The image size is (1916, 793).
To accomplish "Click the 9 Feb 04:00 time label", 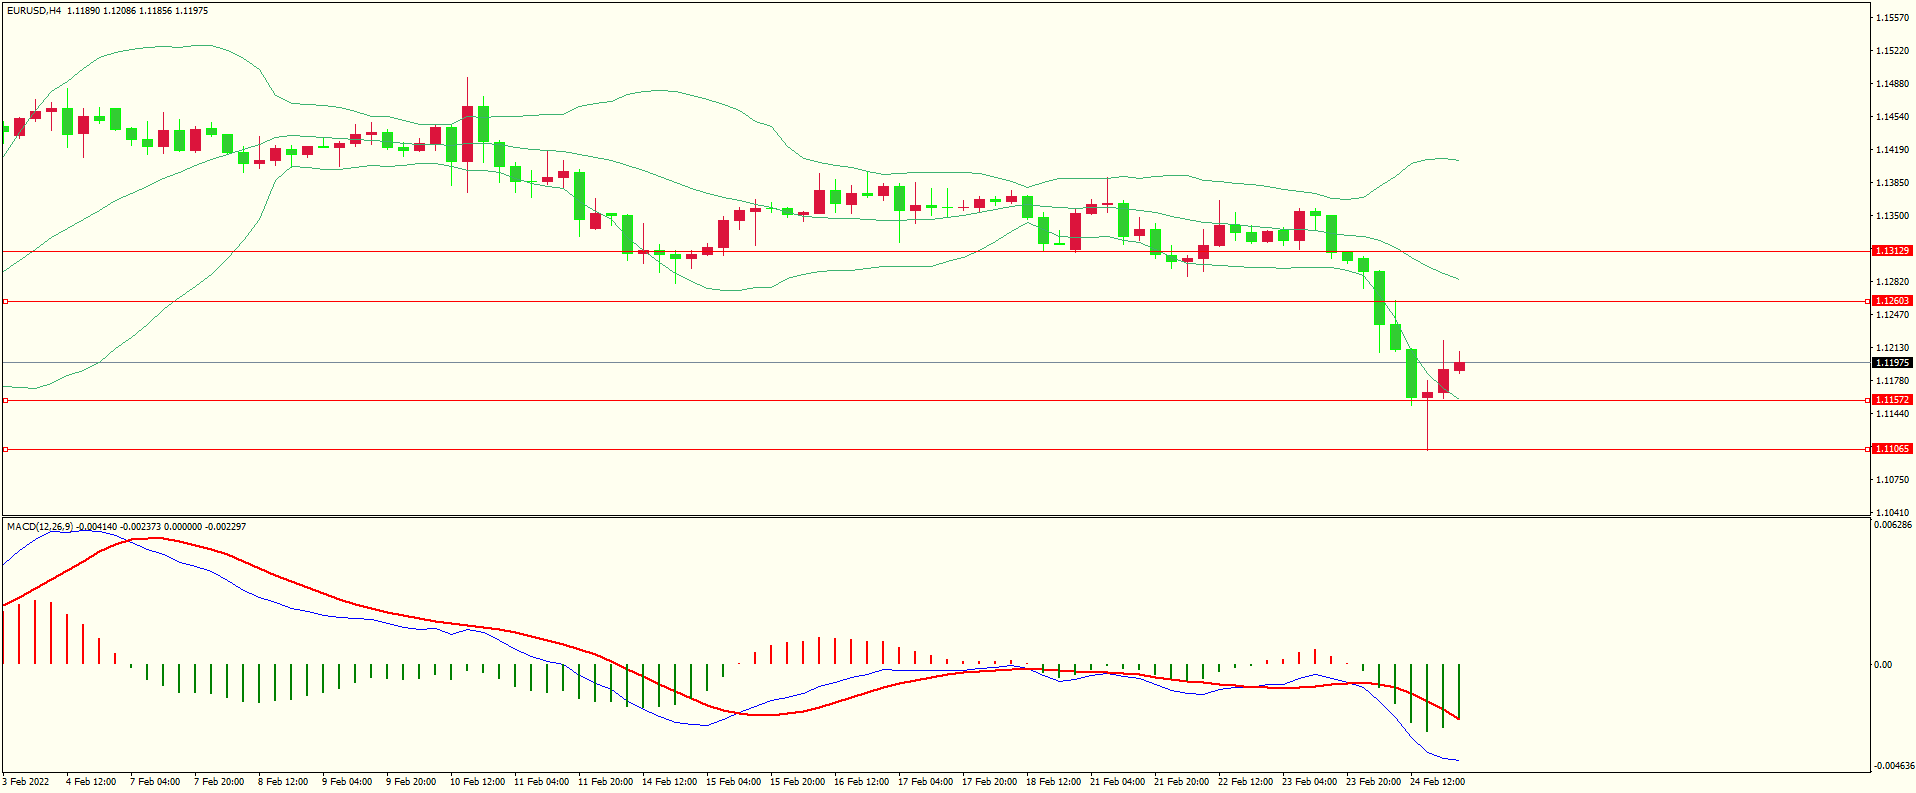I will [x=347, y=782].
